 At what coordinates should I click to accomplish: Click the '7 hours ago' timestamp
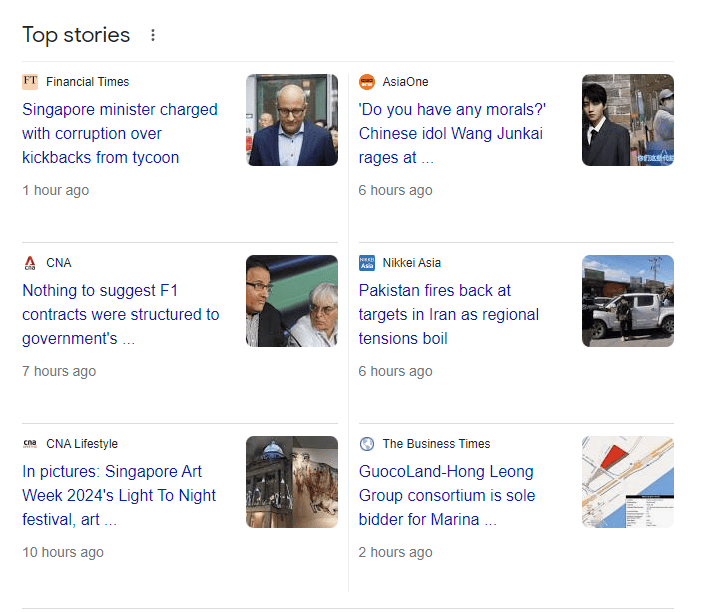pos(59,371)
